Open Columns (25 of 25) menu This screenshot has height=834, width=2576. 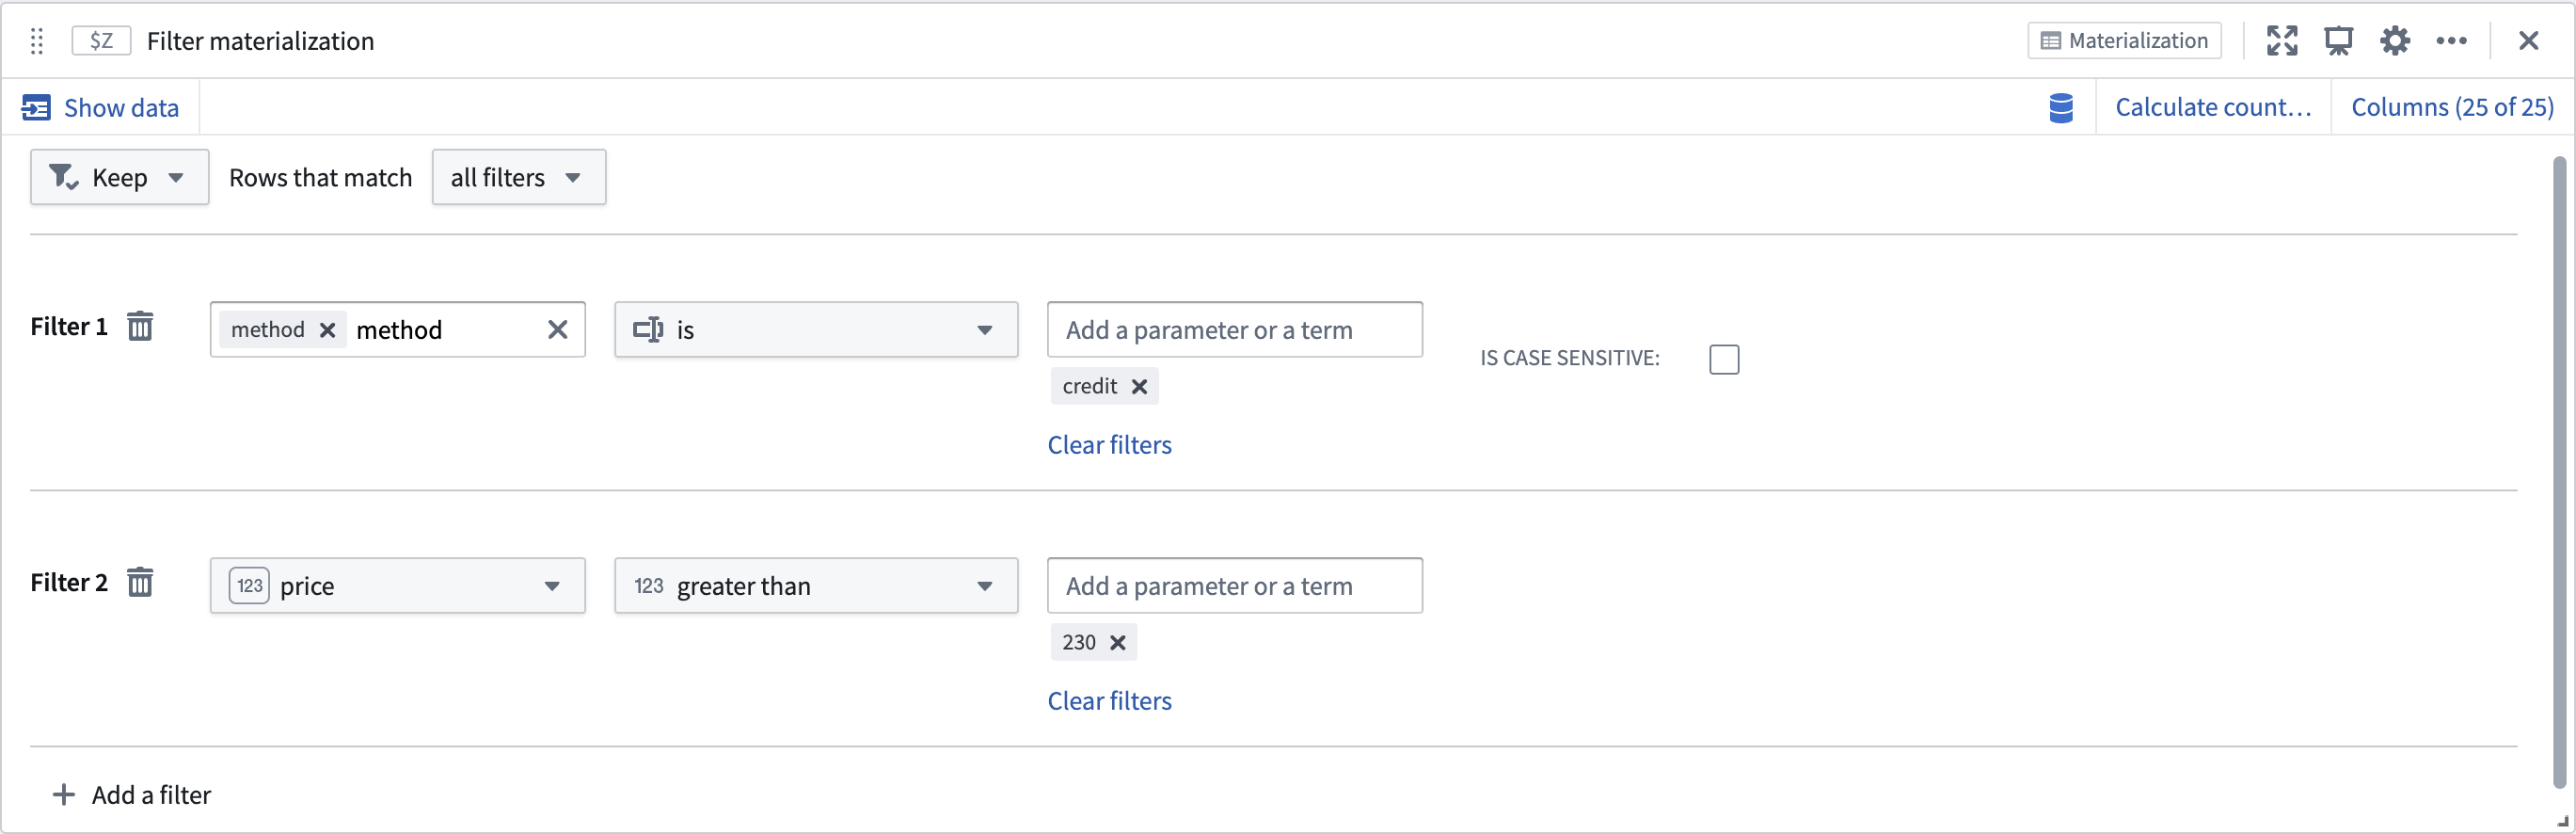(2452, 108)
